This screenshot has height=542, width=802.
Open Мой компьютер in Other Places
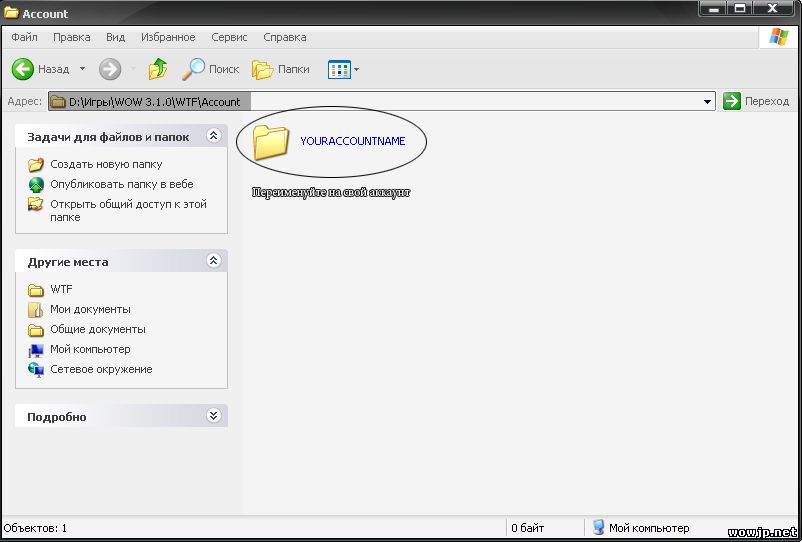tap(90, 349)
